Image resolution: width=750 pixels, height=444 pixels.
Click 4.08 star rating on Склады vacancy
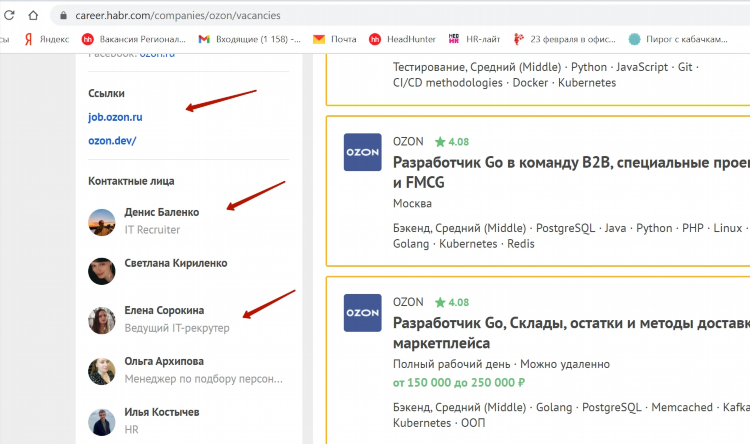[x=452, y=302]
